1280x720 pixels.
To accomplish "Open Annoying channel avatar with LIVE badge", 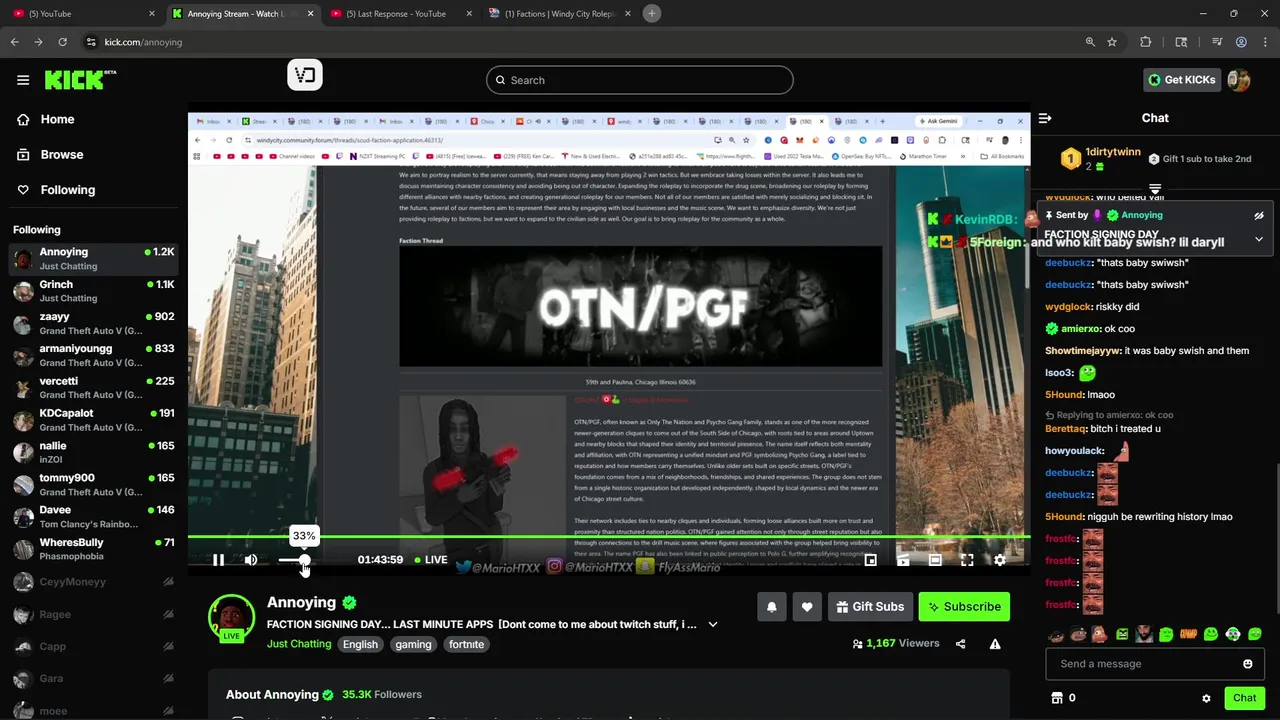I will tap(231, 618).
